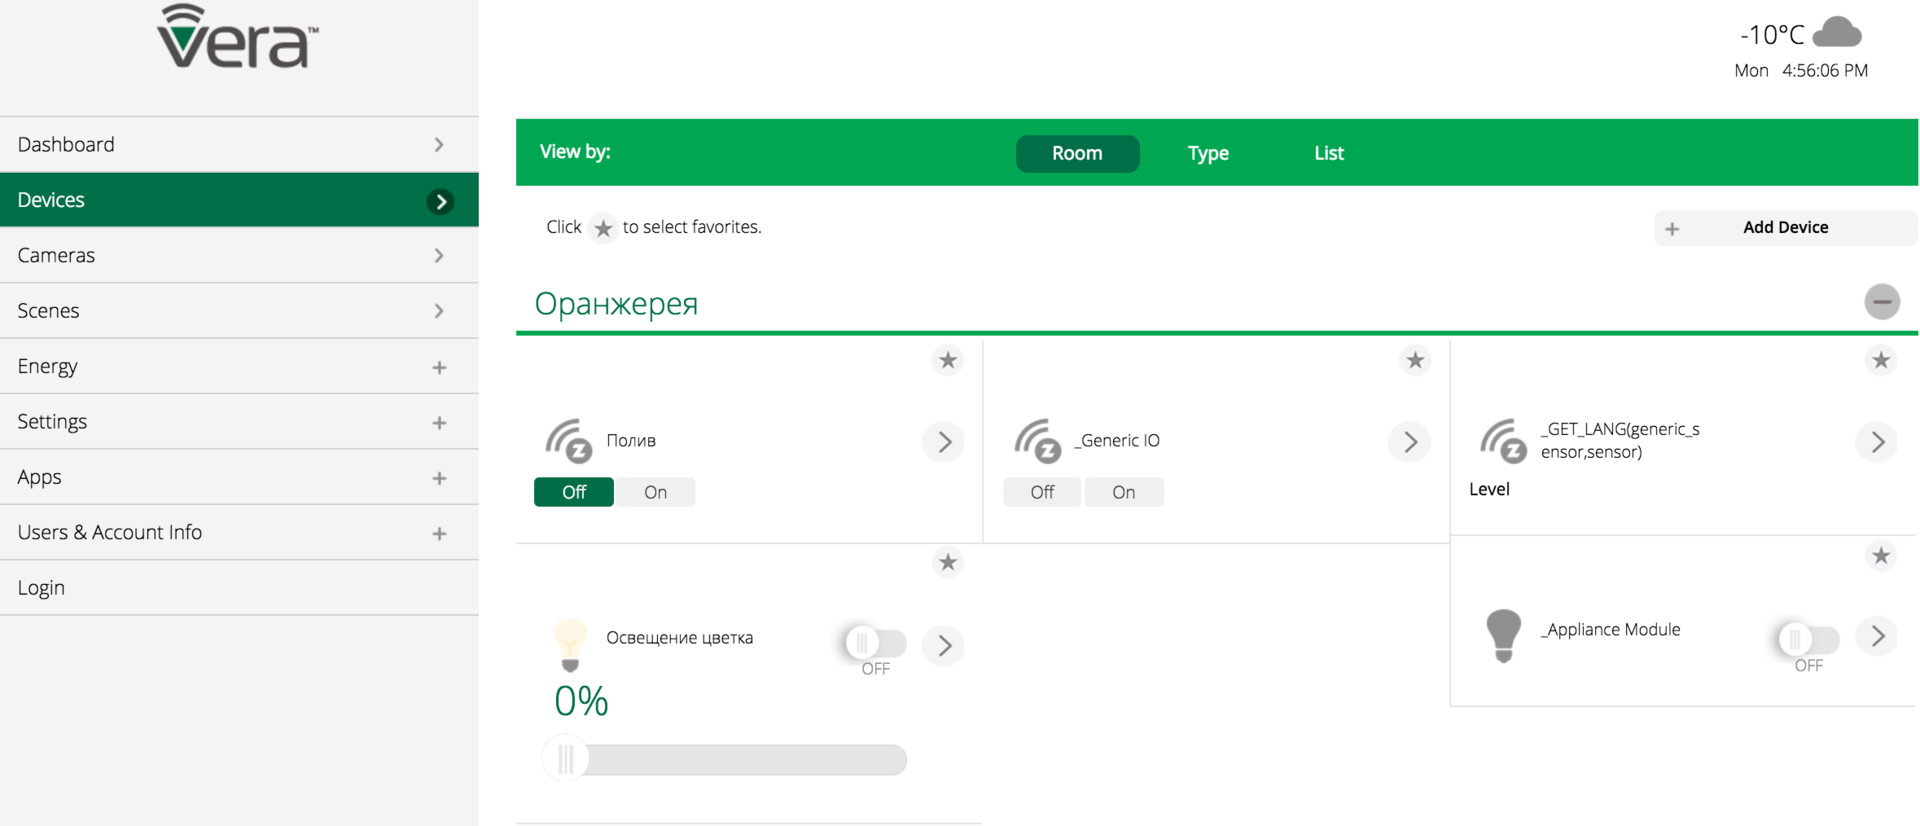This screenshot has height=826, width=1920.
Task: Toggle _Appliance Module power switch
Action: (x=1808, y=638)
